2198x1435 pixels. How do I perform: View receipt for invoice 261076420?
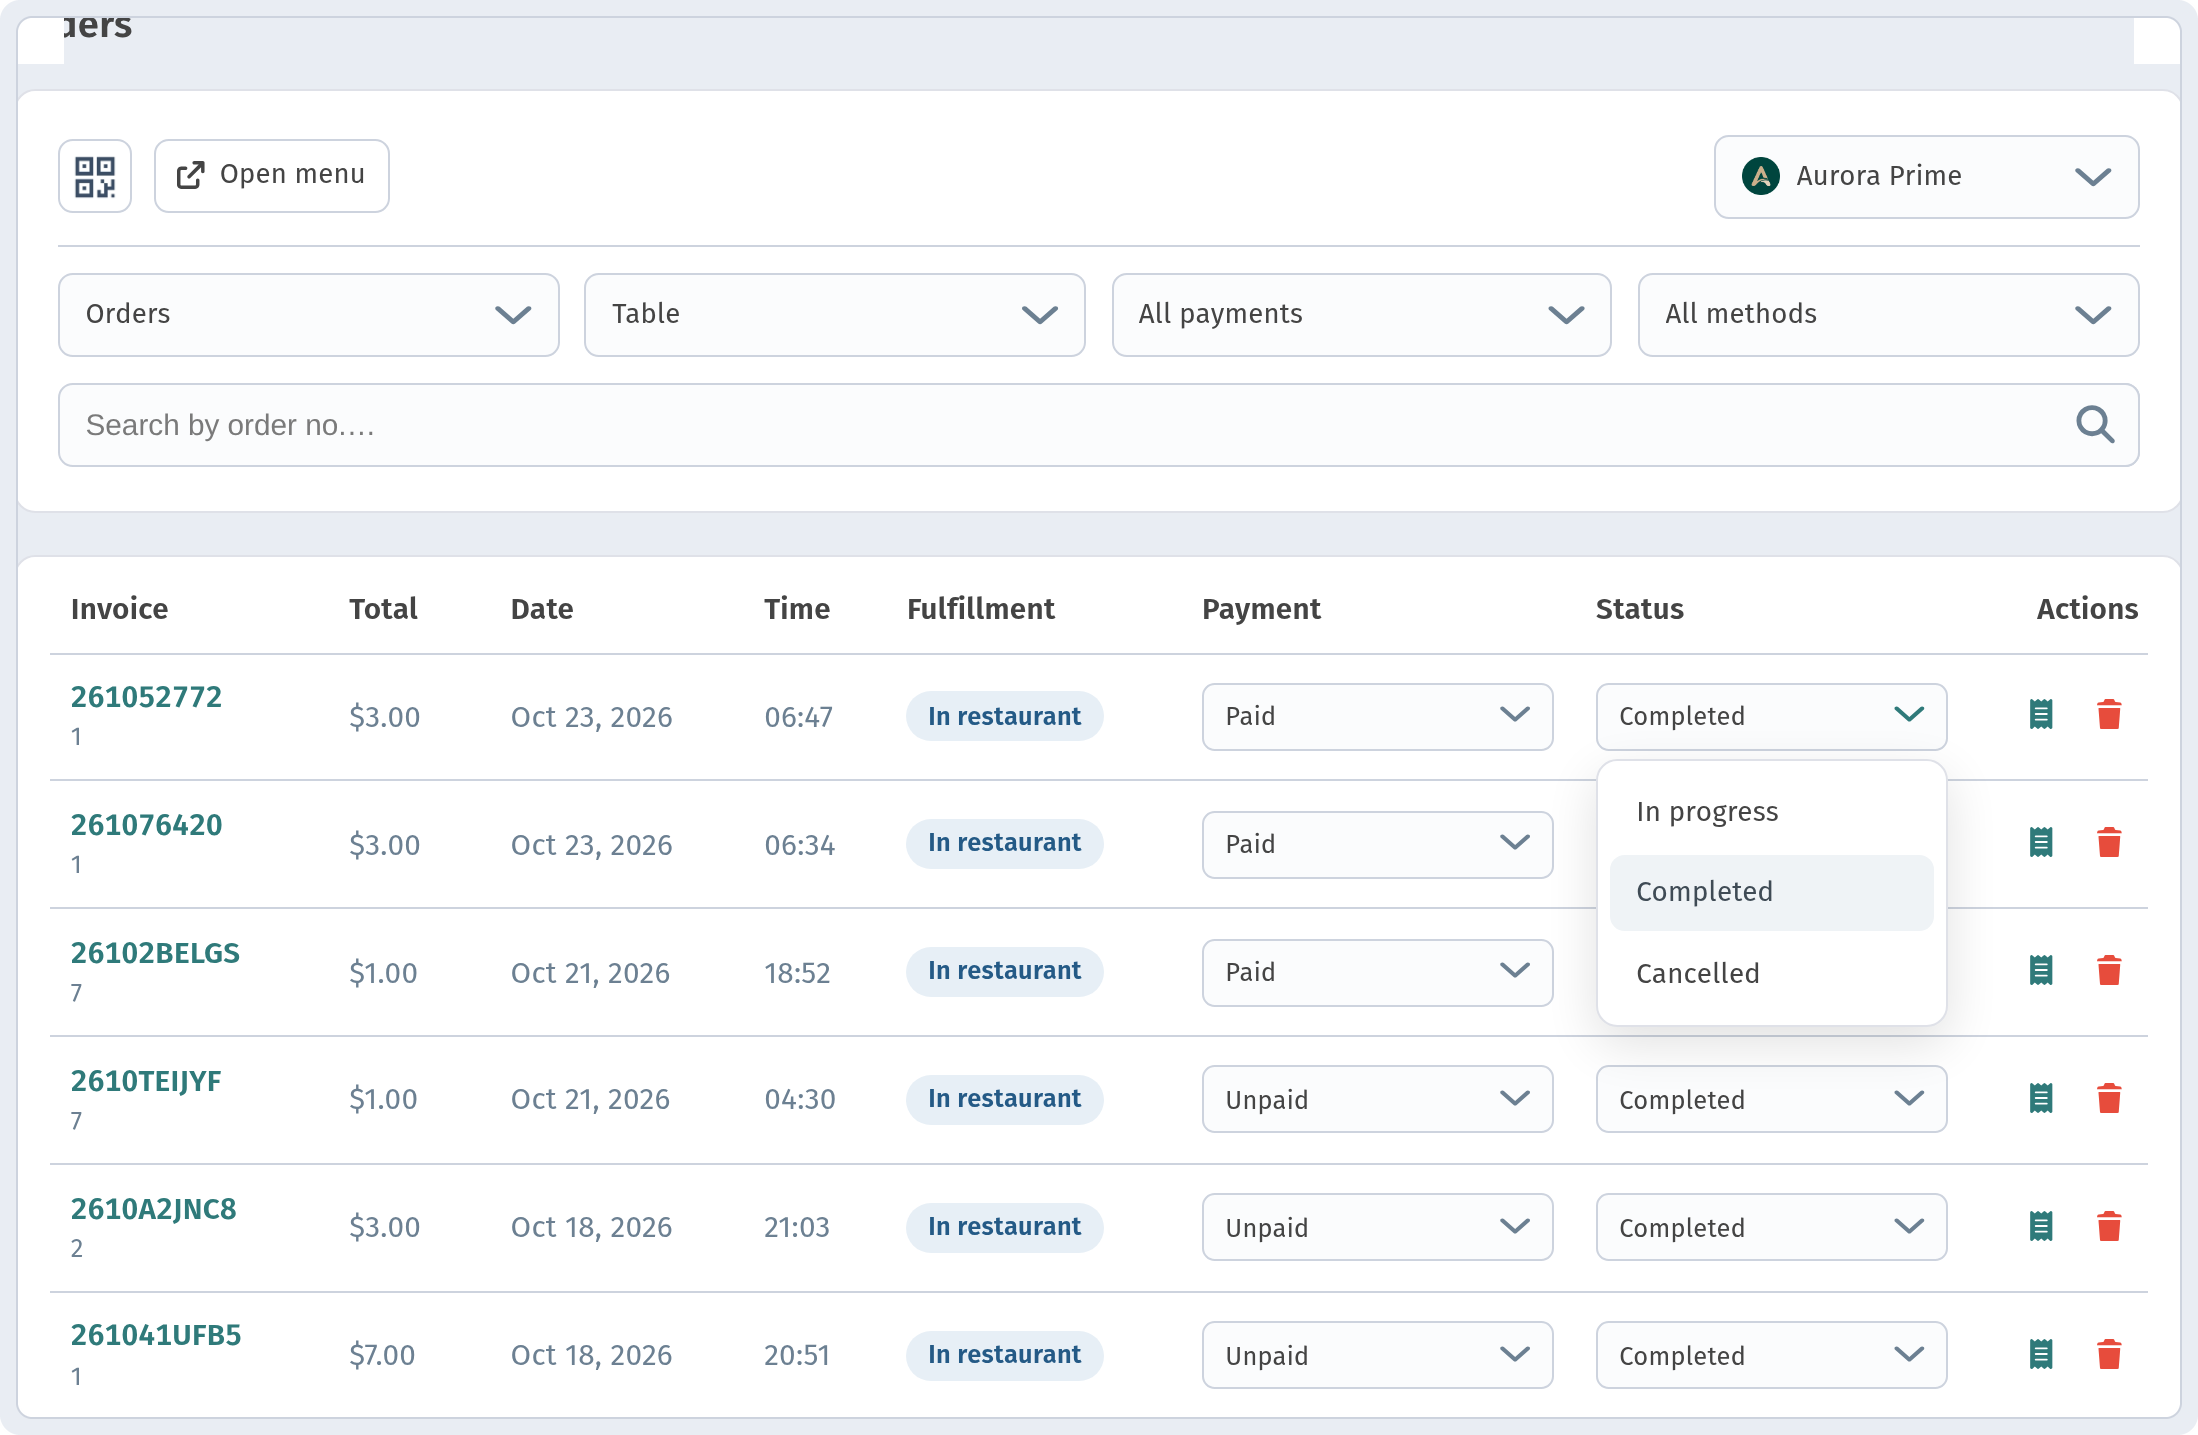pyautogui.click(x=2041, y=843)
